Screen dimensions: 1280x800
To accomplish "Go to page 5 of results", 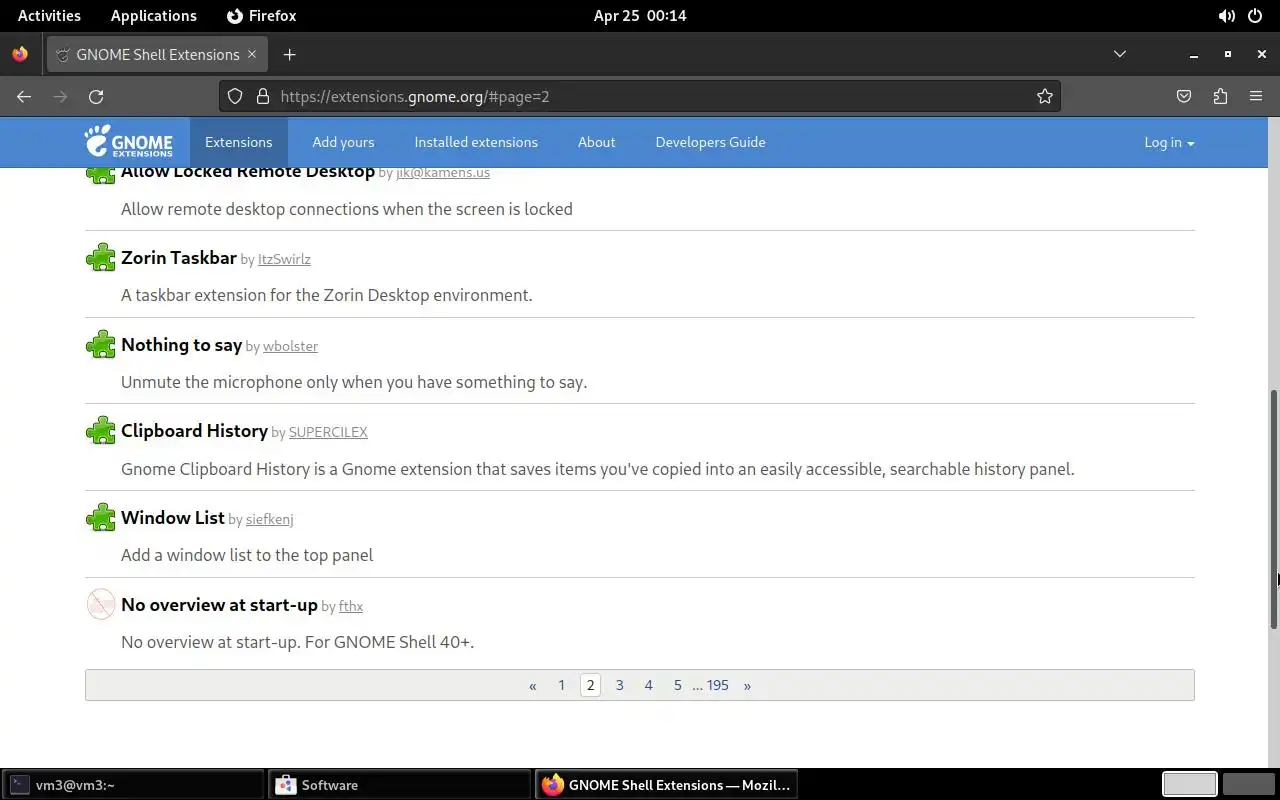I will pyautogui.click(x=677, y=685).
